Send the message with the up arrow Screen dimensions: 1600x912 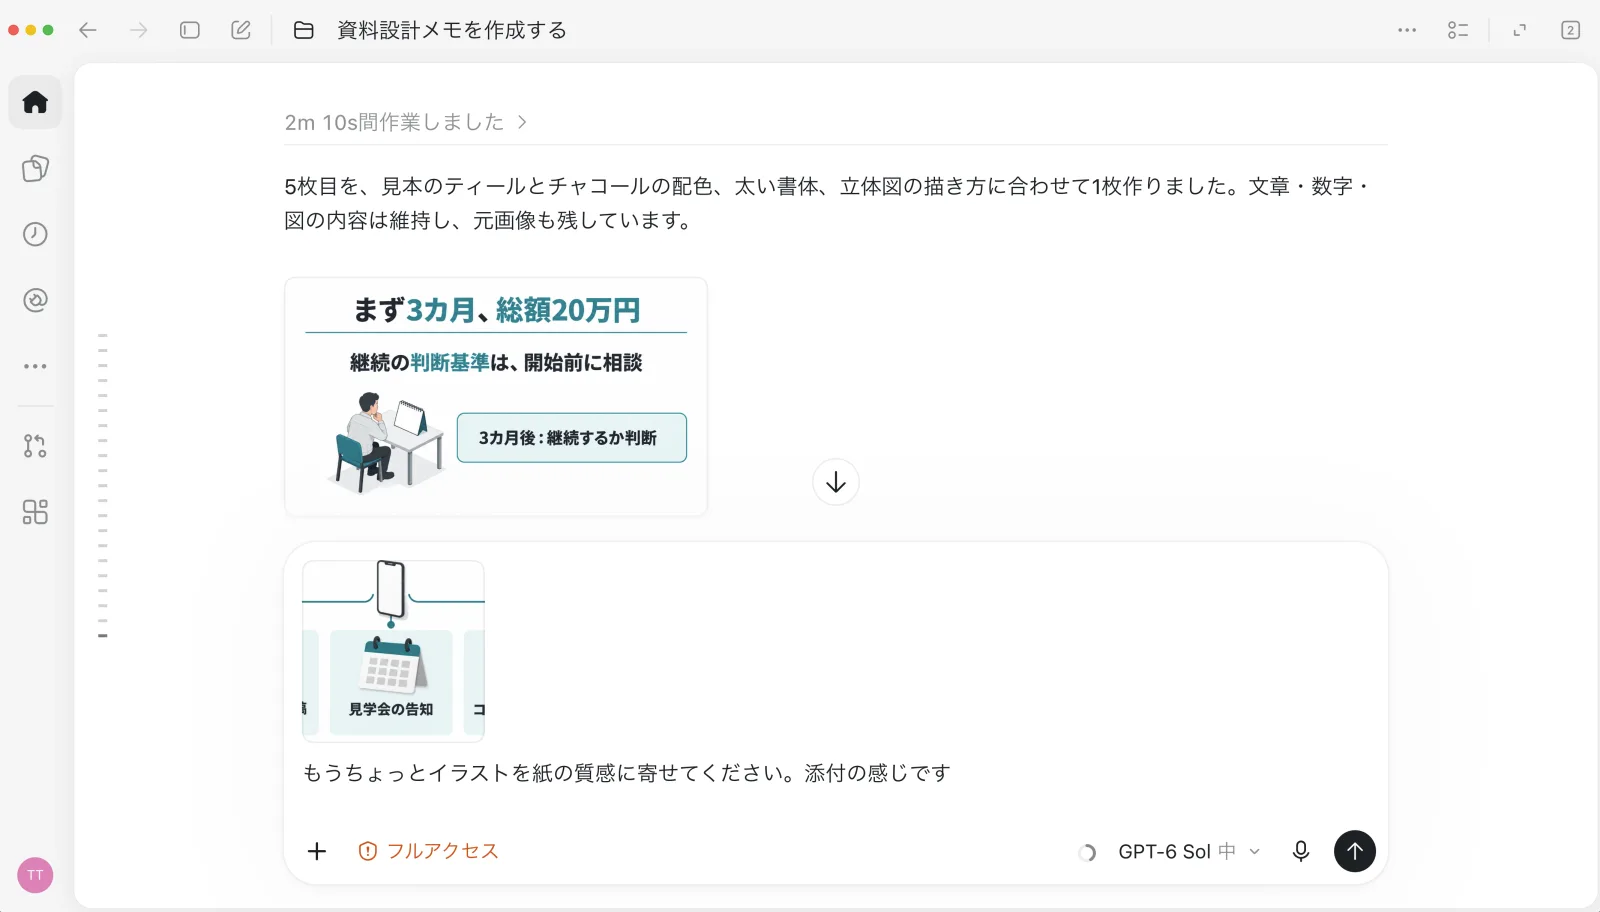(x=1355, y=851)
